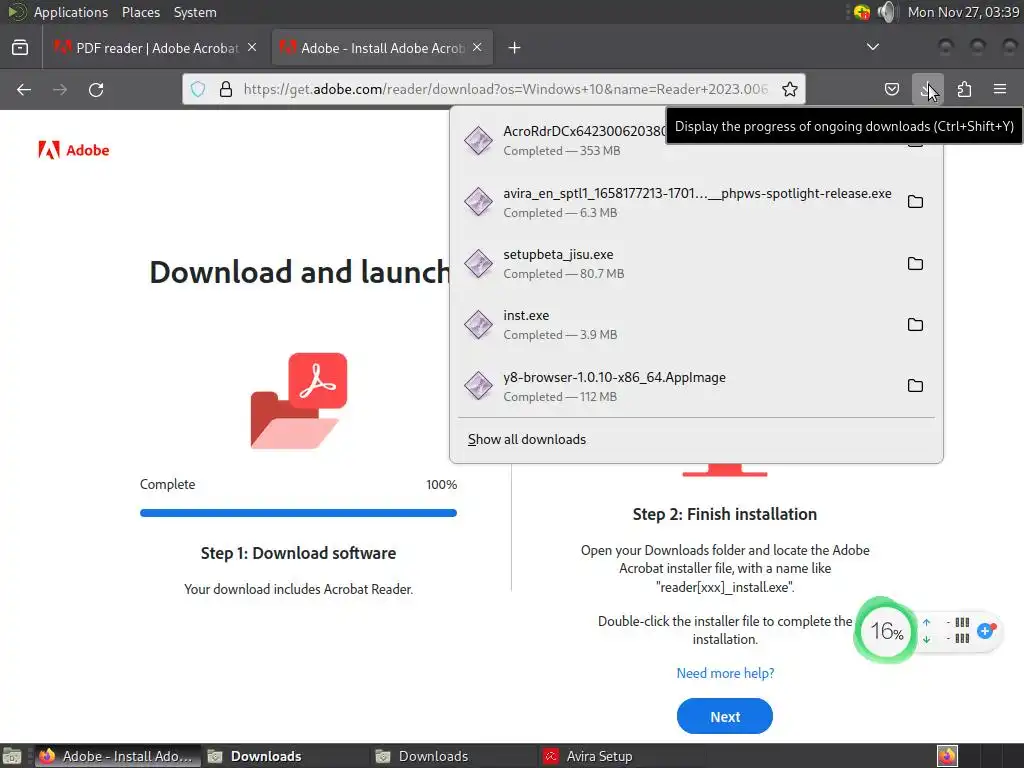Image resolution: width=1024 pixels, height=768 pixels.
Task: Open y8-browser-1.0.10 AppImage entry
Action: click(x=677, y=386)
